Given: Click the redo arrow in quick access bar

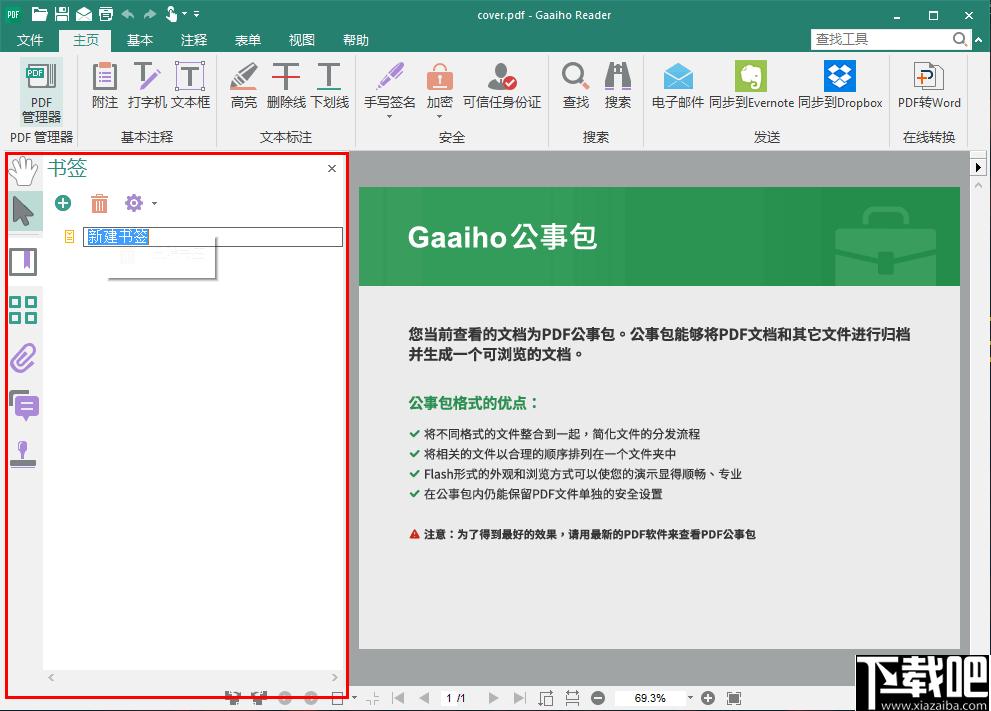Looking at the screenshot, I should (x=149, y=14).
